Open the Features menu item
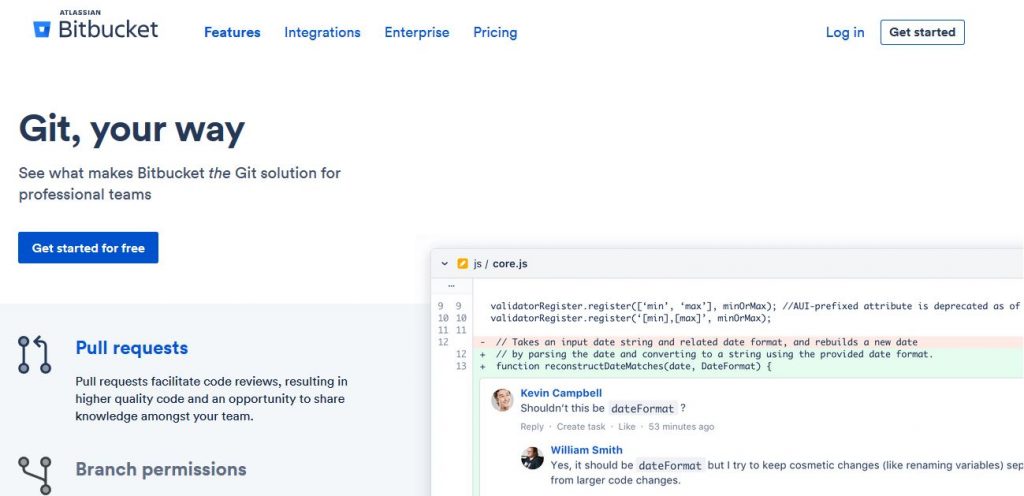Viewport: 1024px width, 496px height. click(x=232, y=33)
